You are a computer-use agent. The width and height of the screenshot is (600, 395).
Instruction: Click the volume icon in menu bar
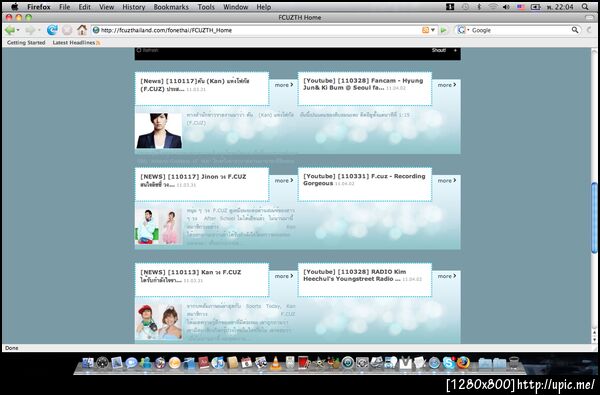tap(506, 7)
